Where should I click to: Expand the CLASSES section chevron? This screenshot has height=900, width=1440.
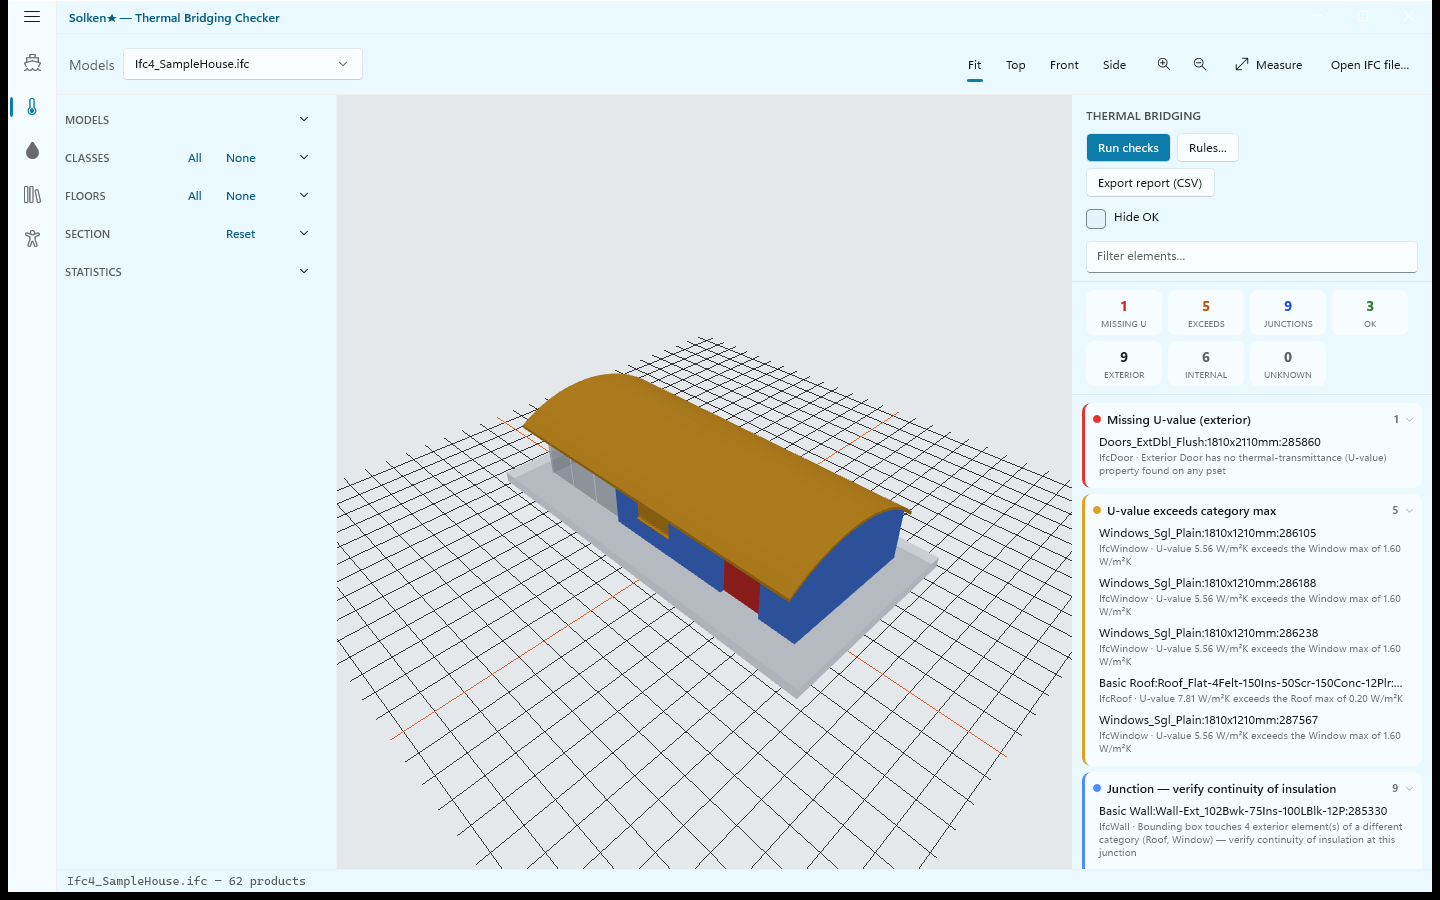304,158
